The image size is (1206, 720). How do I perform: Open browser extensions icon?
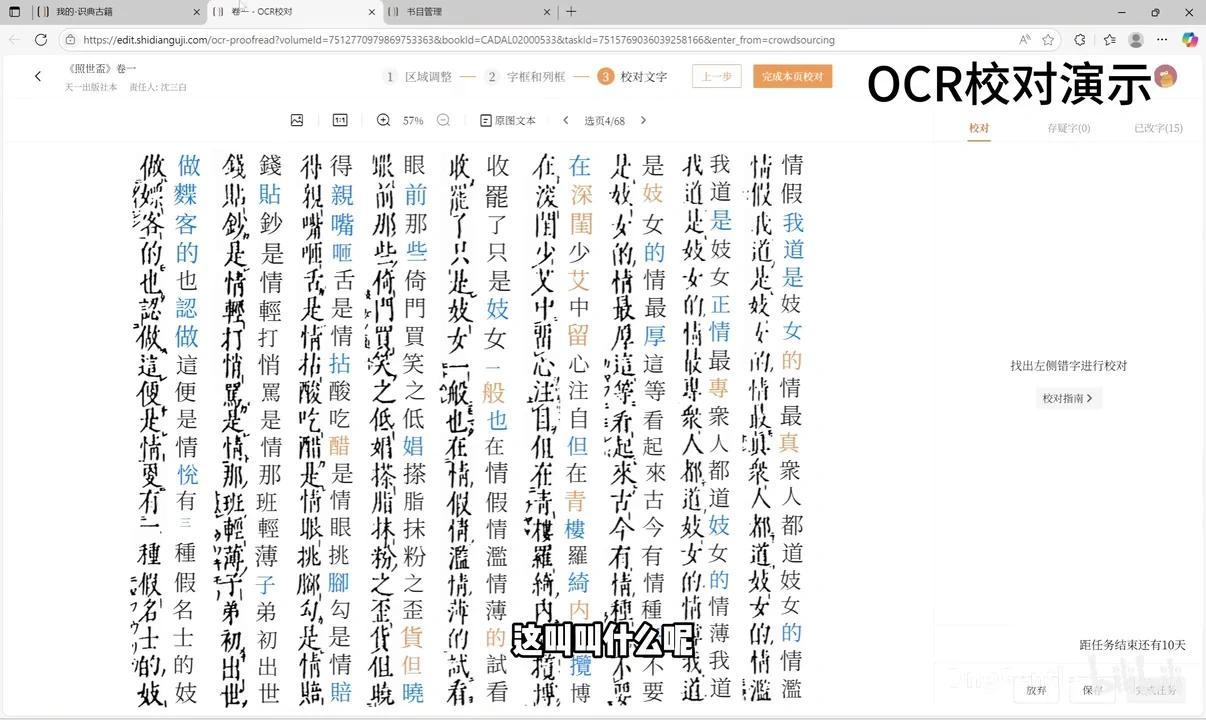[x=1080, y=40]
